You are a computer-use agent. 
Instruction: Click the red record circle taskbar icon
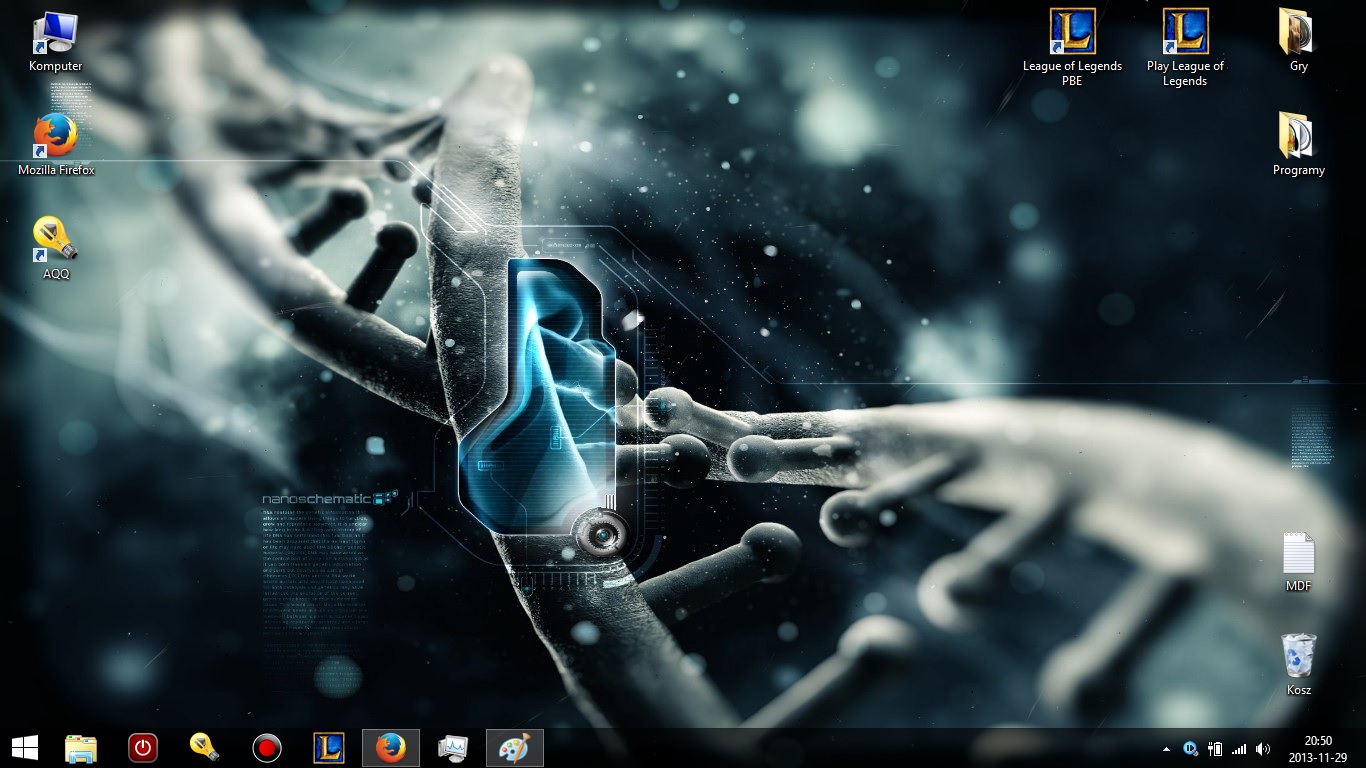[x=267, y=748]
